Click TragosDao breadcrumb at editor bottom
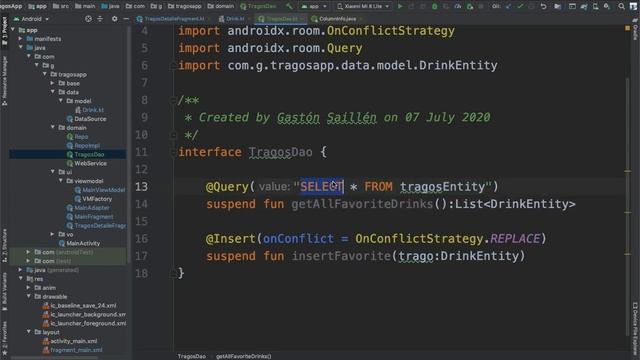640x360 pixels. 191,356
